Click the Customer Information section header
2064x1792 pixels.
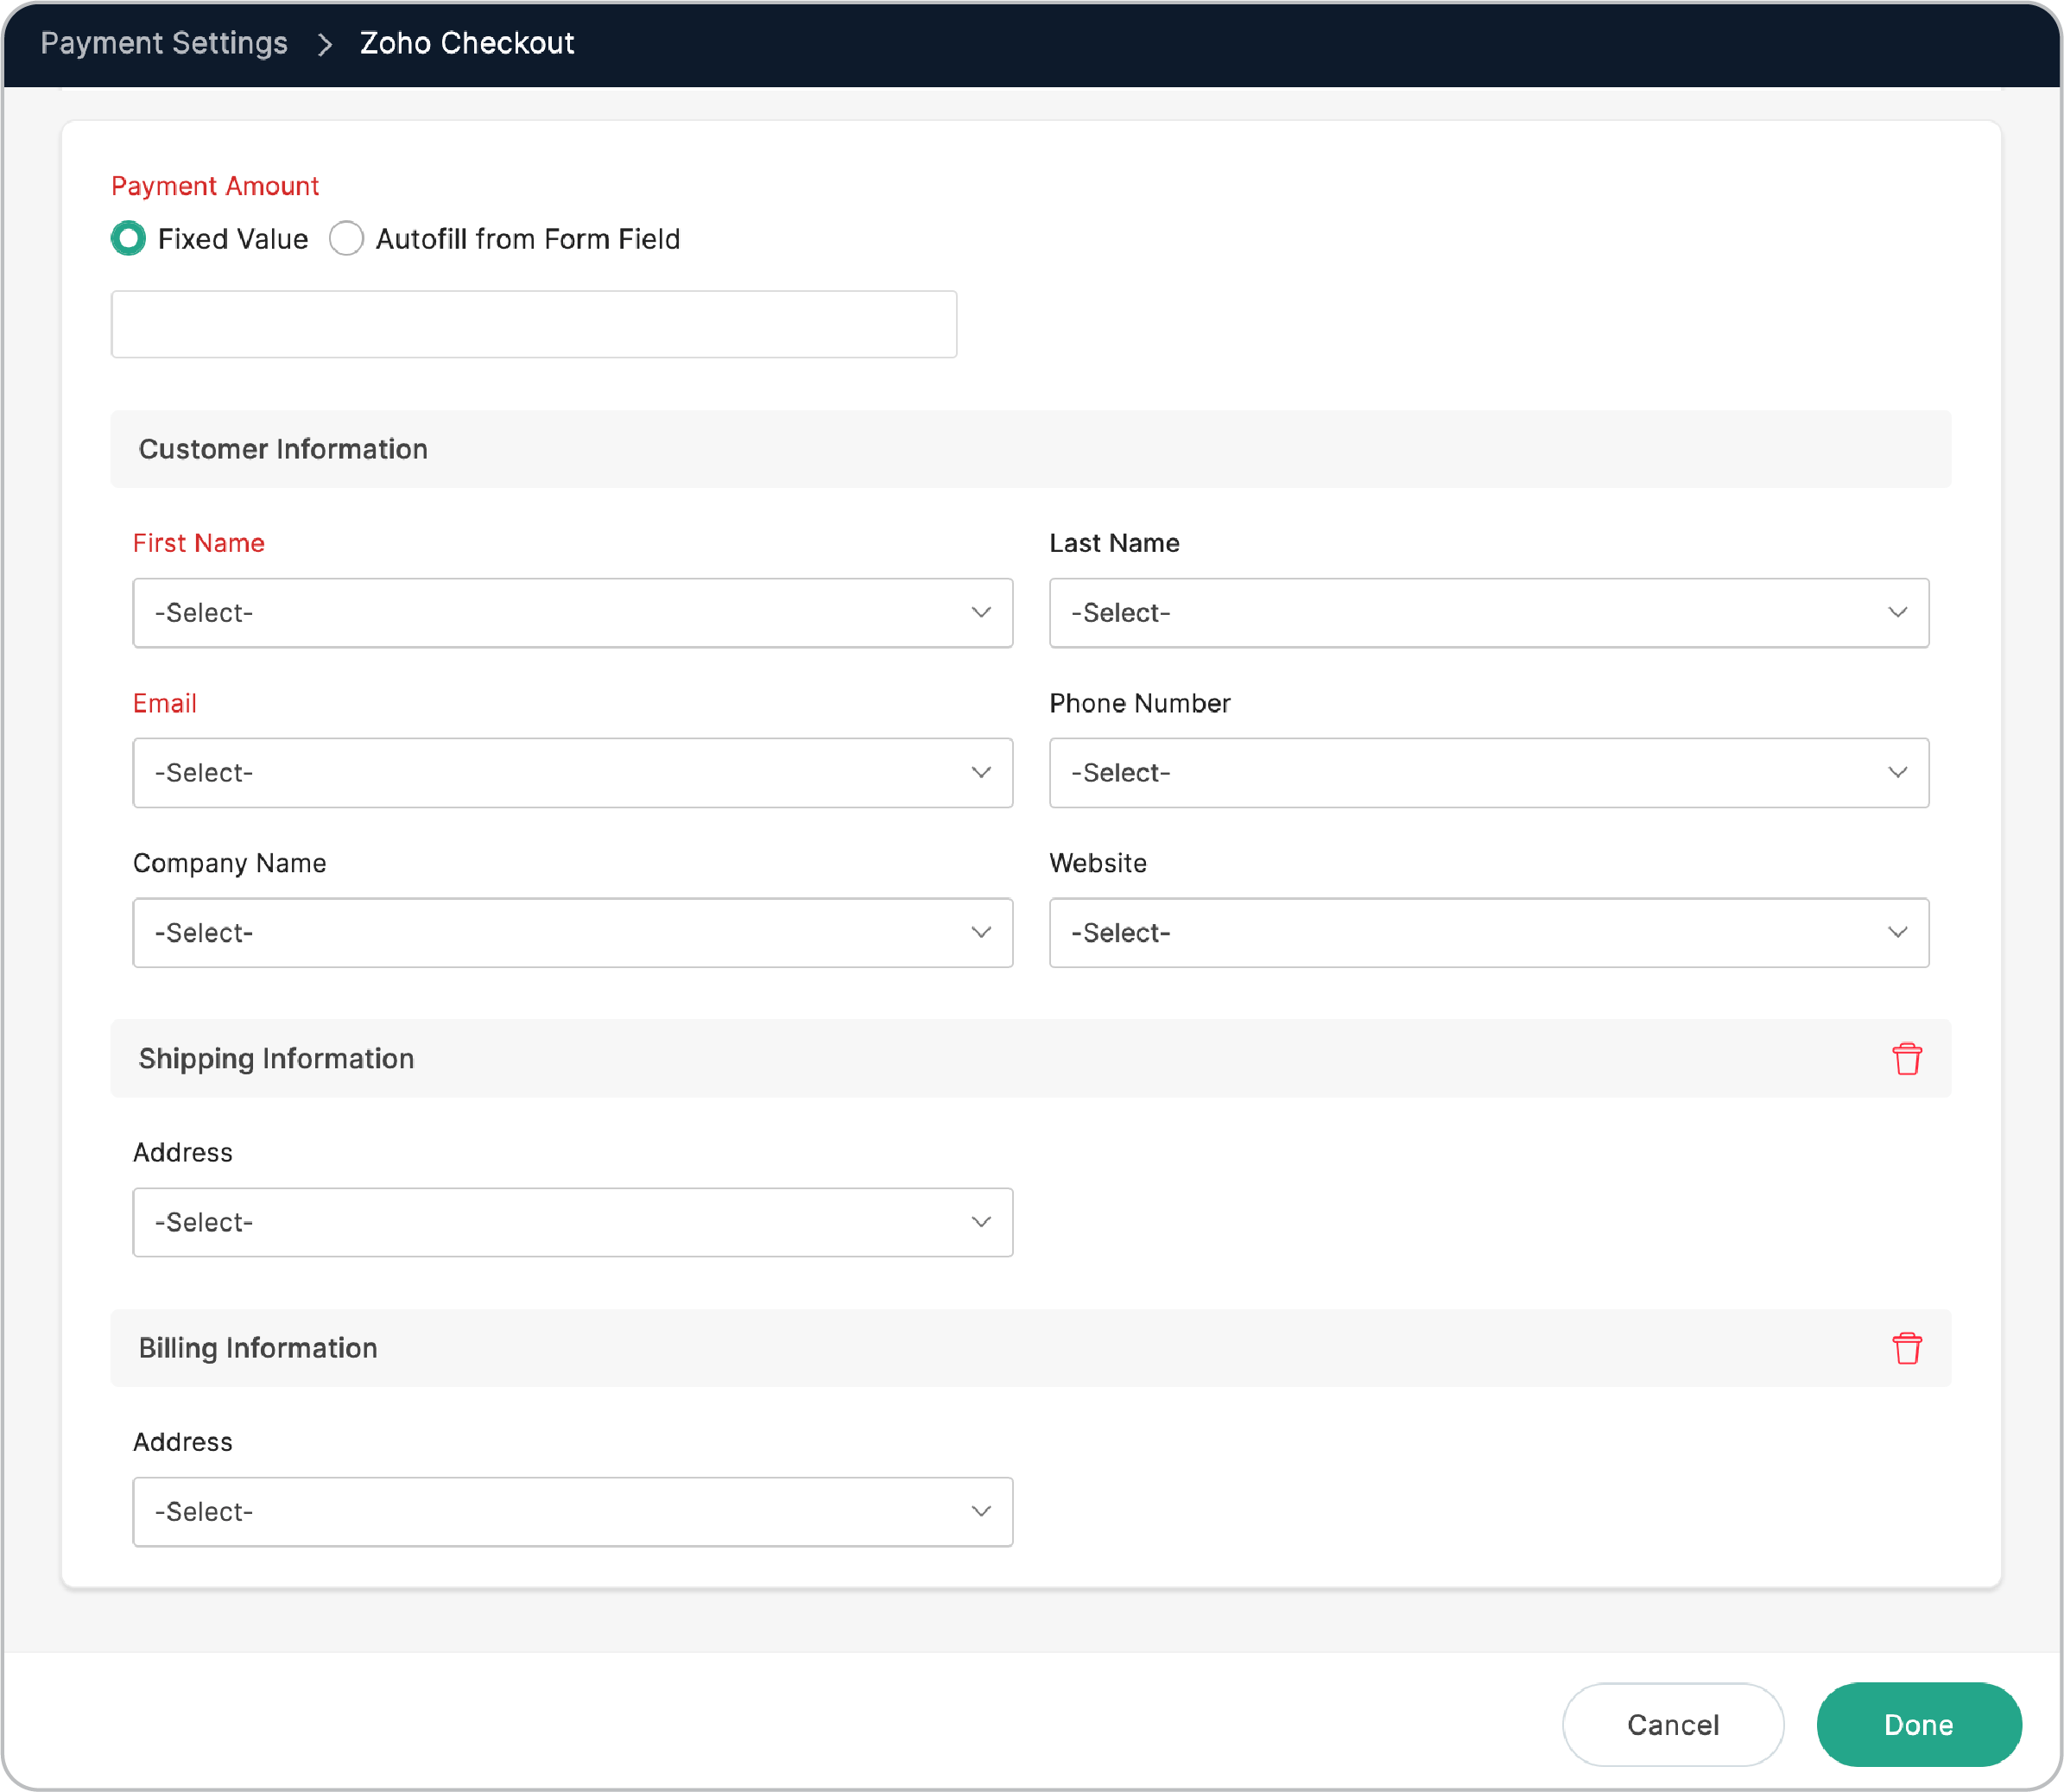283,449
